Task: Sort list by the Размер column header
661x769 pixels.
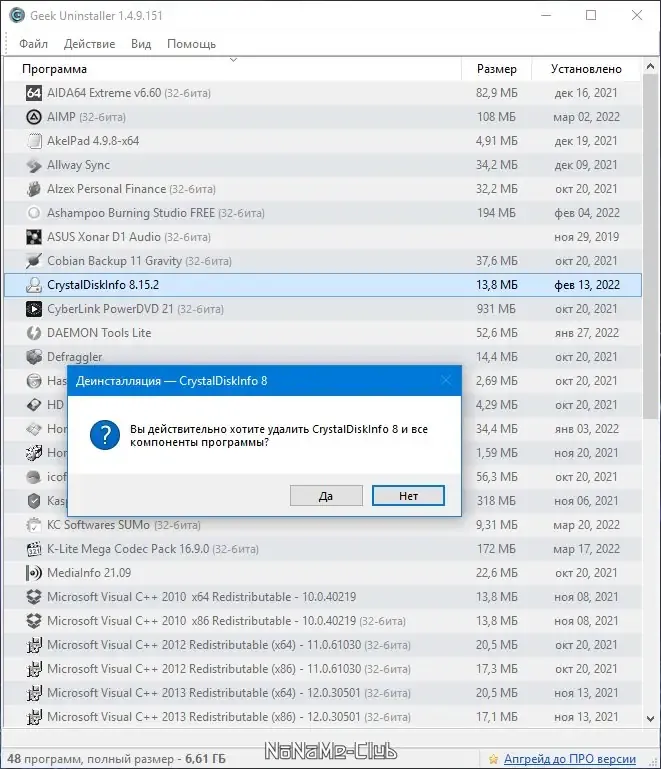Action: coord(496,69)
